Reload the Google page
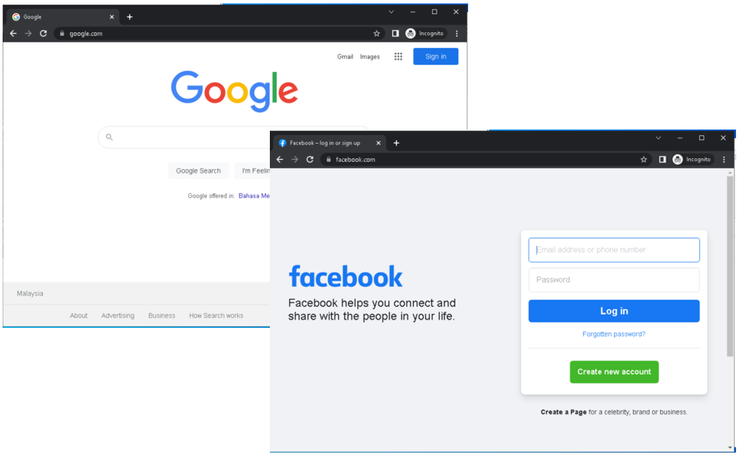The height and width of the screenshot is (458, 738). tap(43, 33)
